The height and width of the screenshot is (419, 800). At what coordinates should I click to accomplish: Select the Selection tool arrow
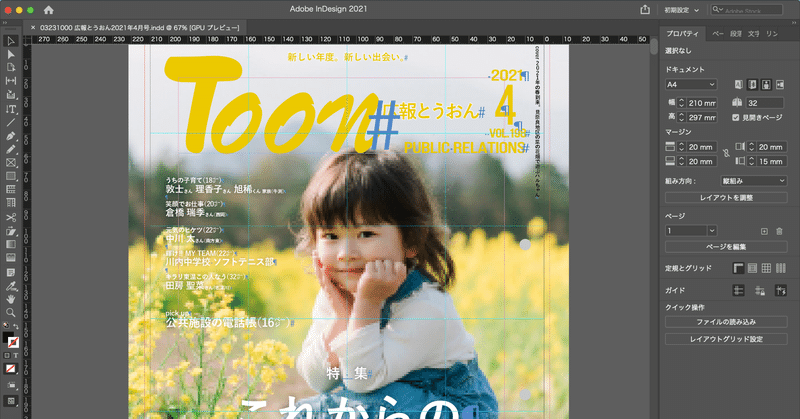(11, 41)
